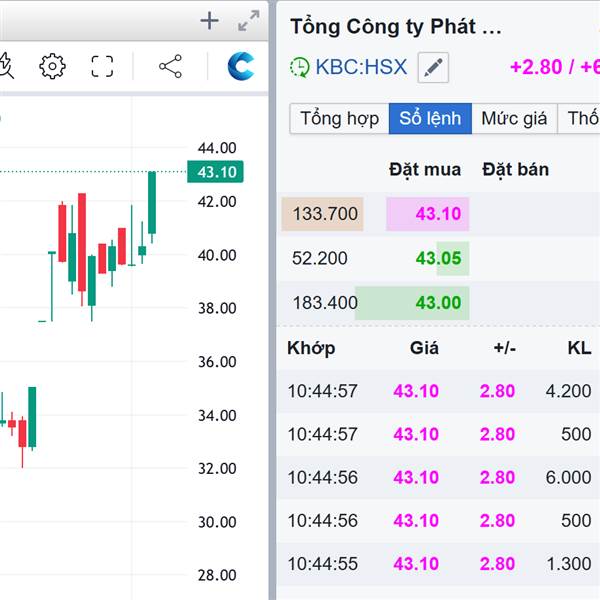Click the 43.10 bid price in order book

(438, 214)
